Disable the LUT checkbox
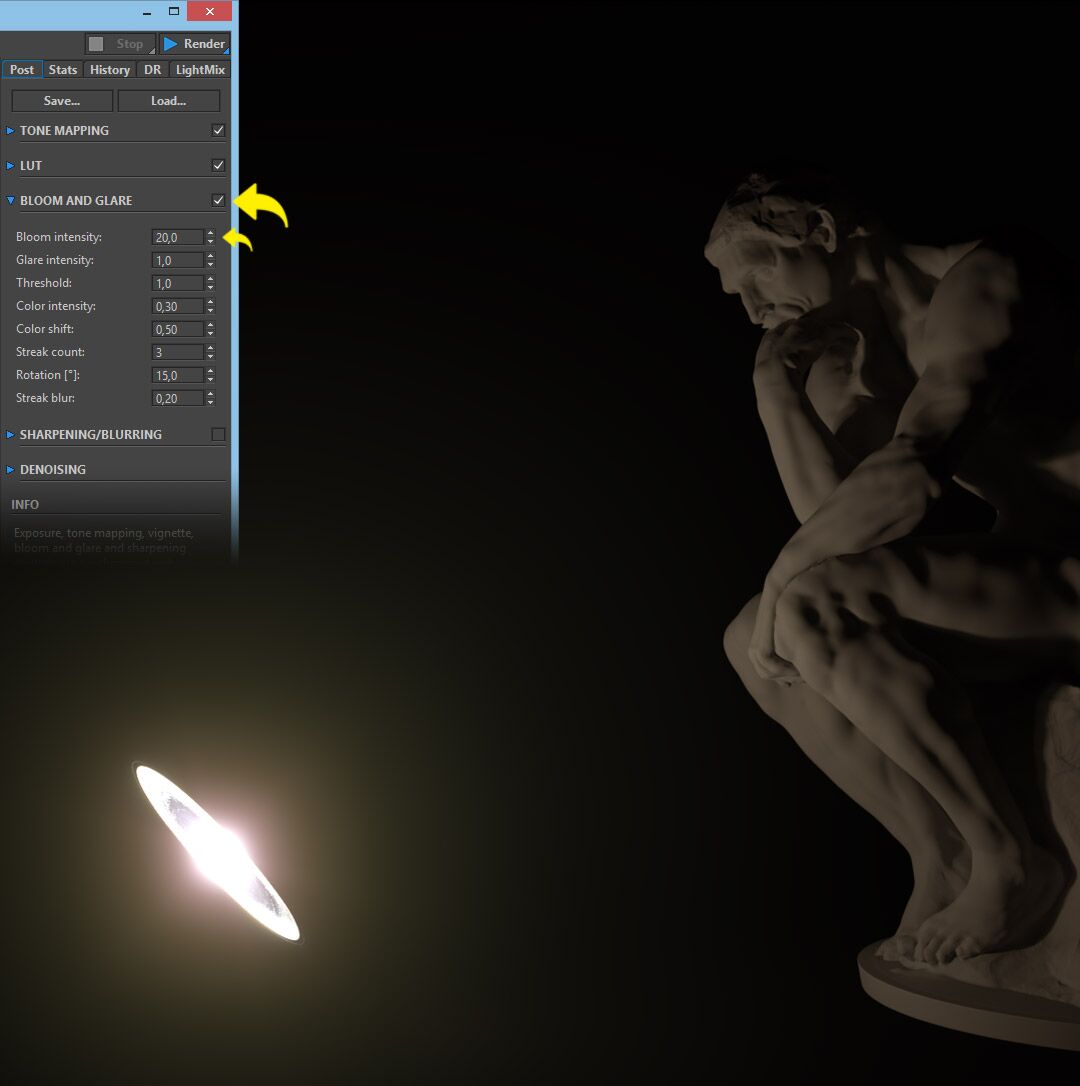1080x1086 pixels. (218, 165)
